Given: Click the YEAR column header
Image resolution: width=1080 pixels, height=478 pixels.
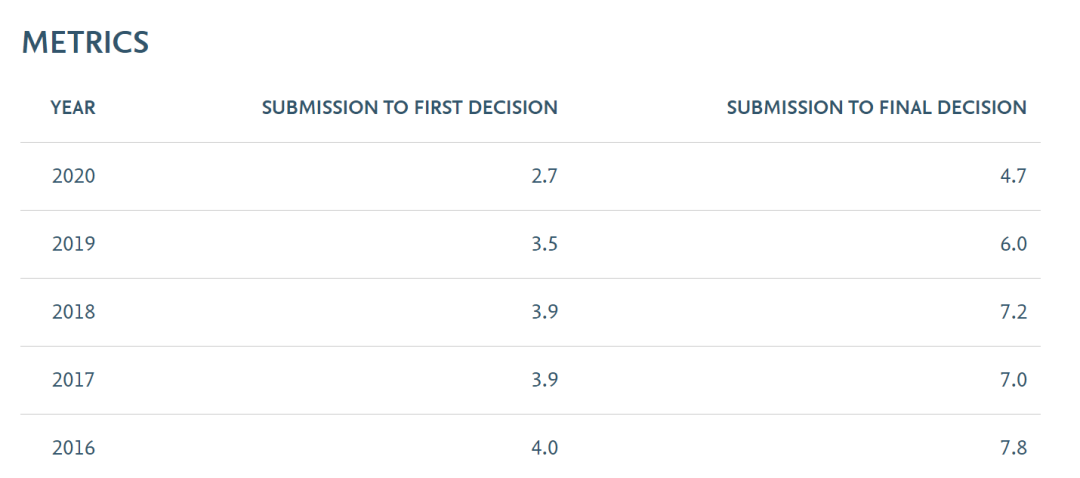Looking at the screenshot, I should tap(73, 108).
